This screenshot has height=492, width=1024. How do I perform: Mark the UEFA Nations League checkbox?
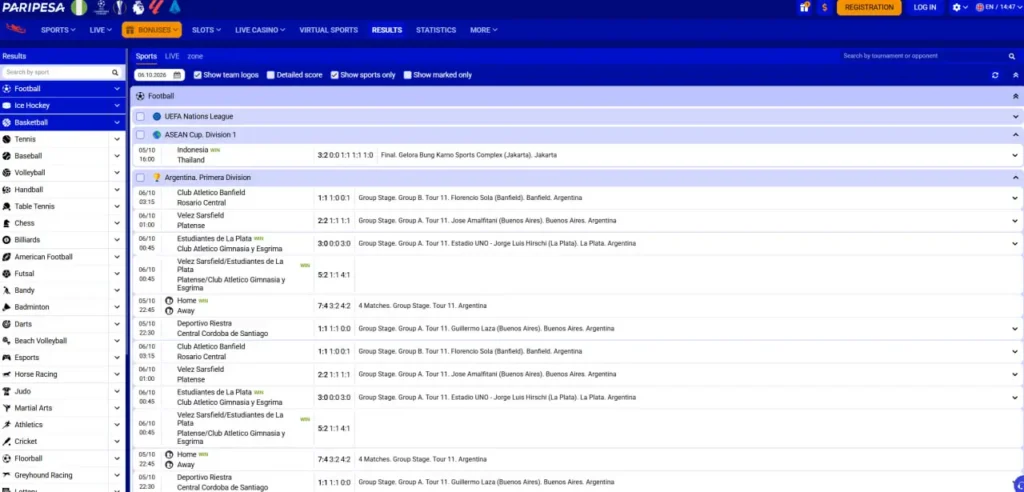click(140, 116)
